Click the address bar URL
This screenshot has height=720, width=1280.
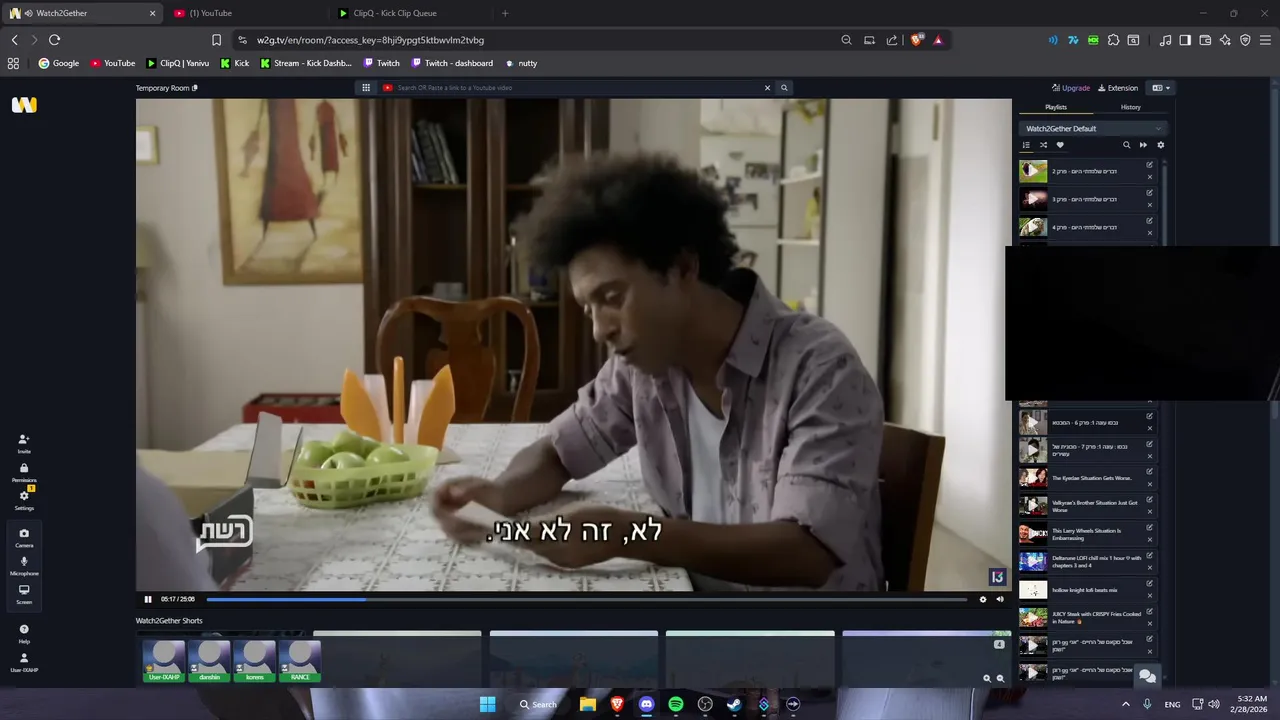[370, 40]
